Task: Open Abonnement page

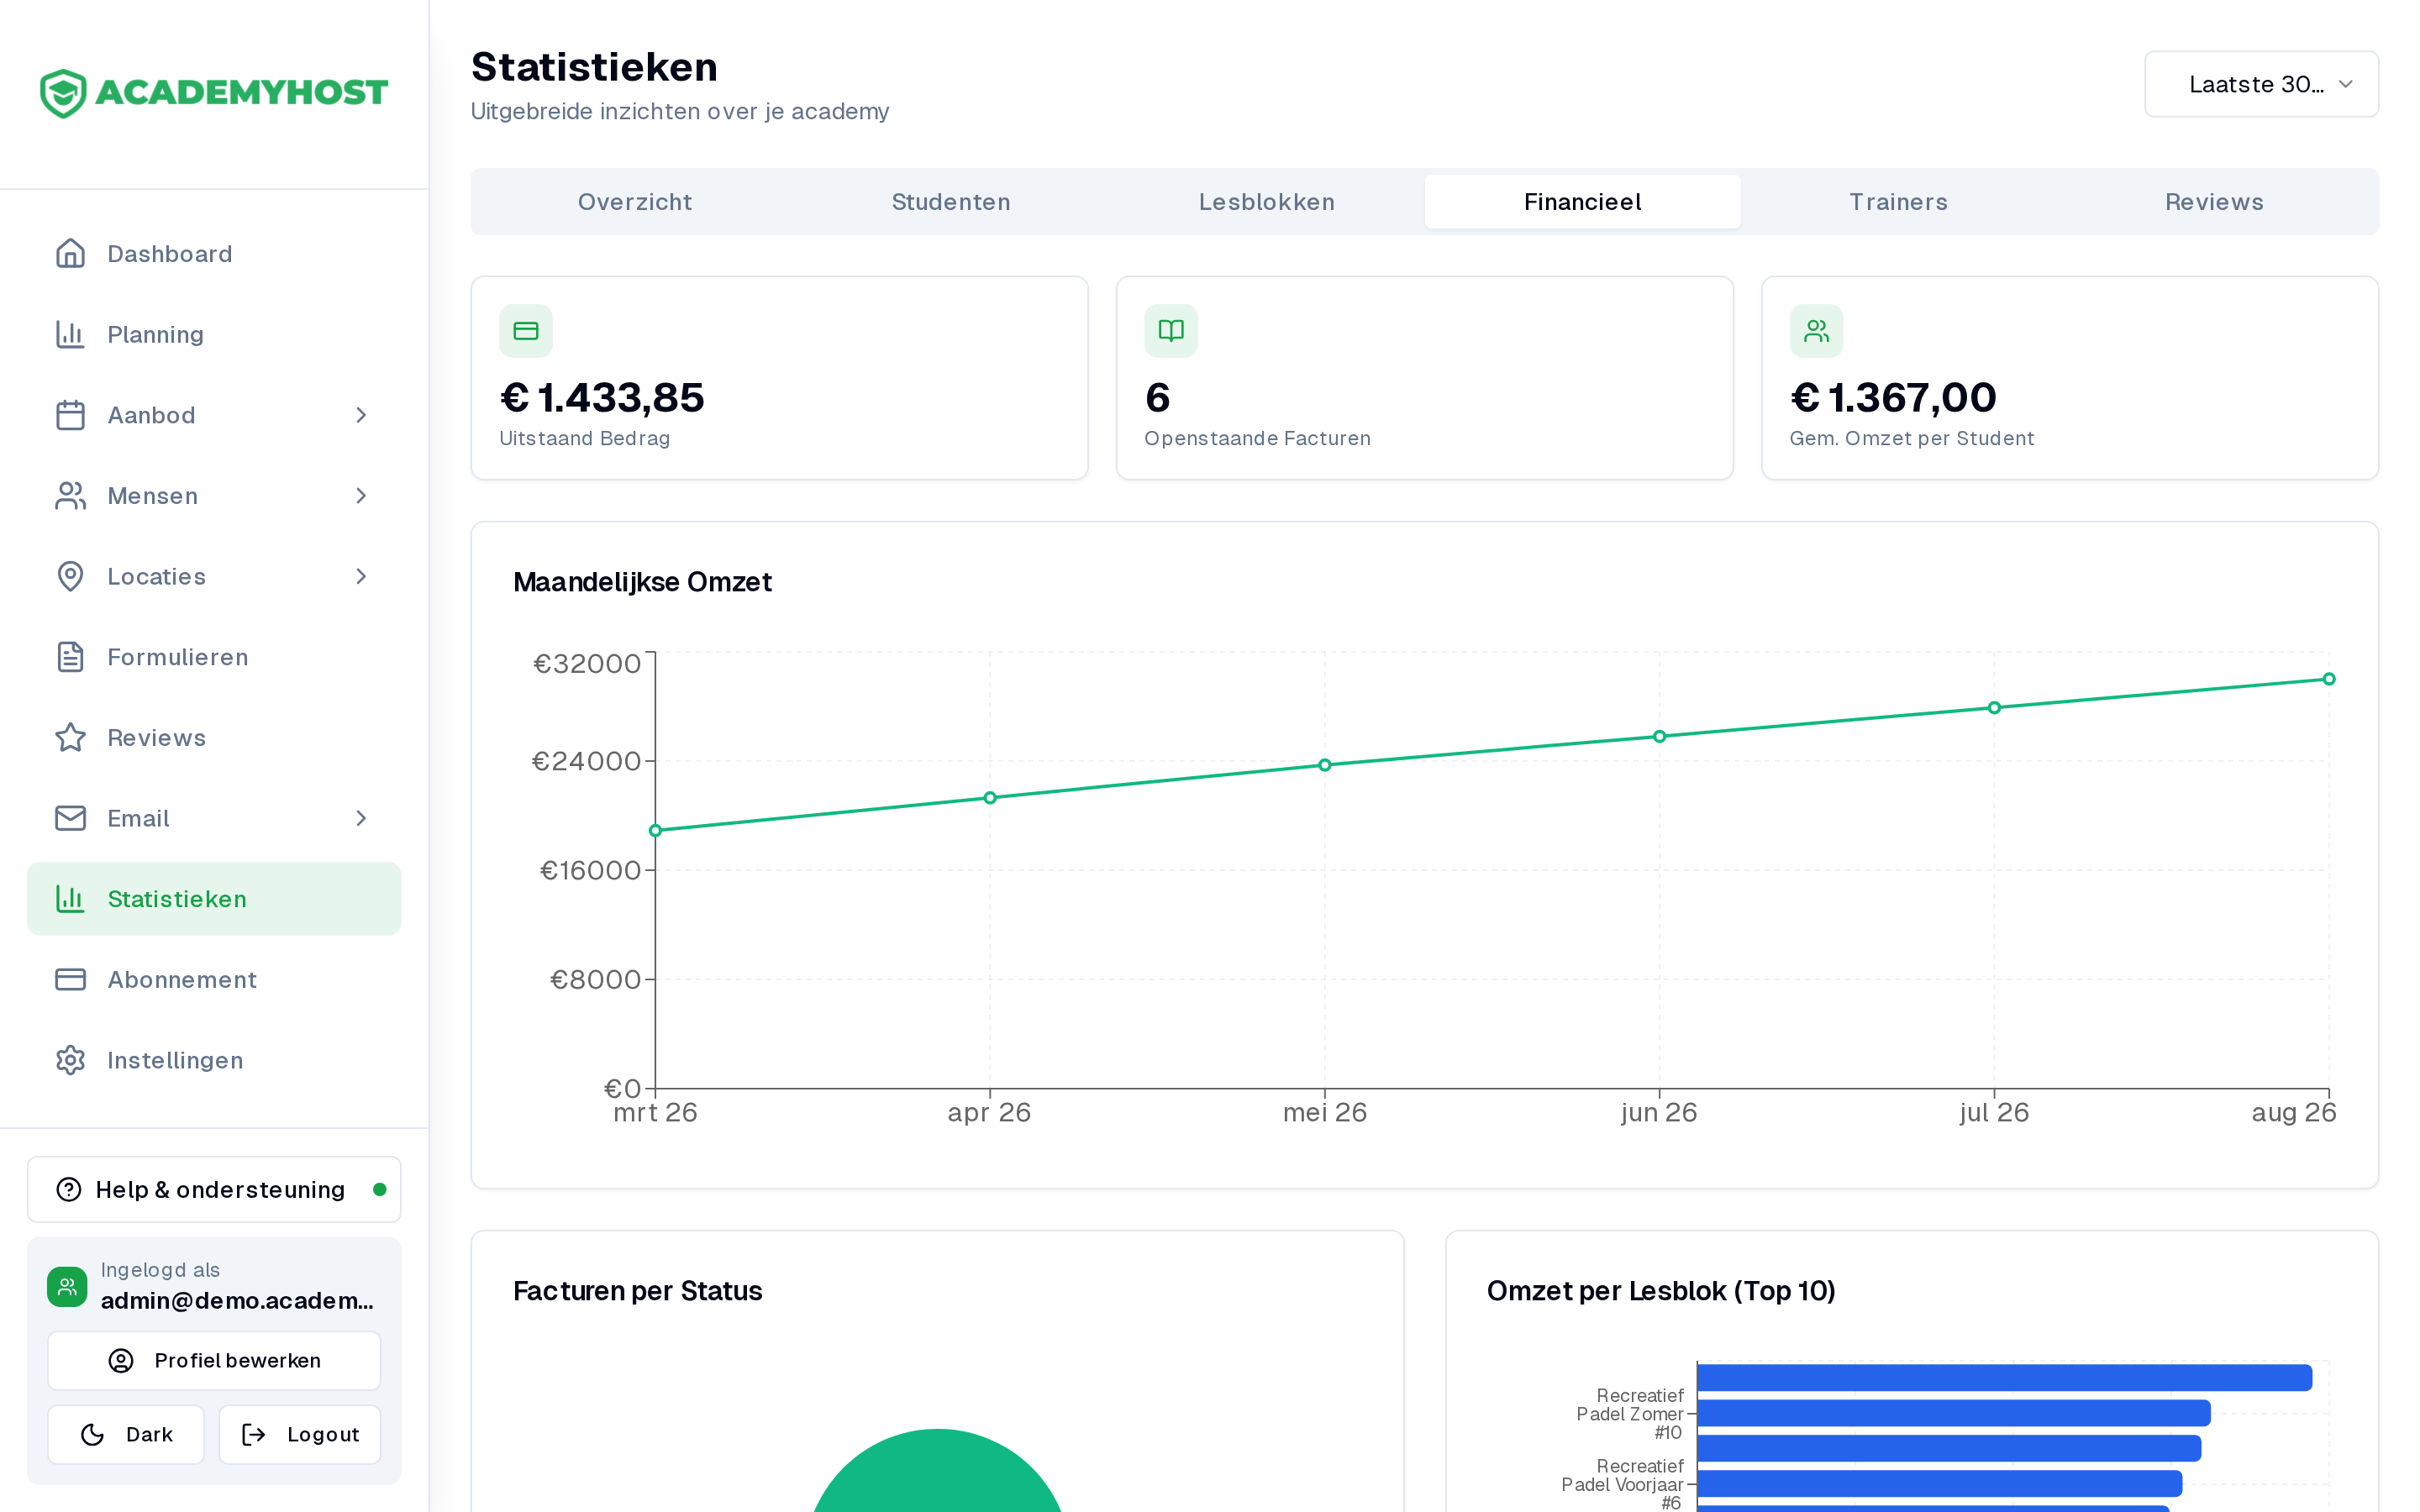Action: (x=214, y=980)
